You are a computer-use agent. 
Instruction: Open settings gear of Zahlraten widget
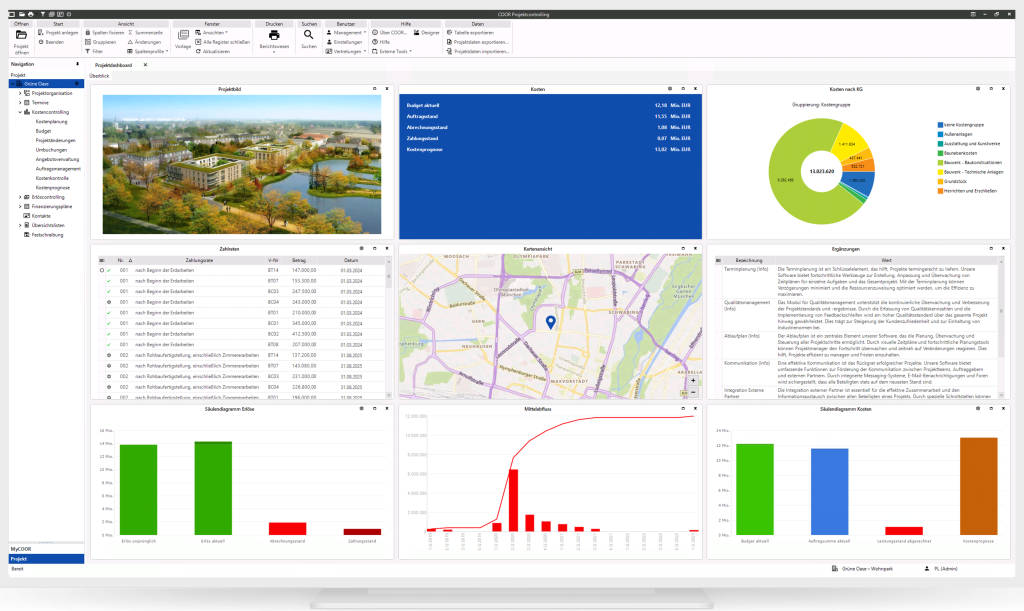click(x=361, y=249)
